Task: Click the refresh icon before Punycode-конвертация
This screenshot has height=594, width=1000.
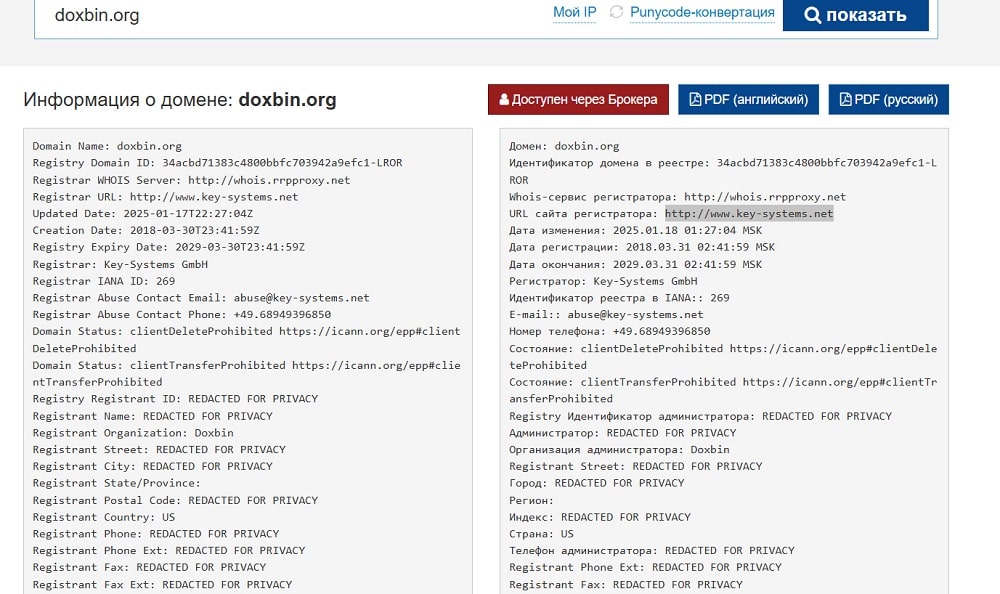Action: [x=615, y=12]
